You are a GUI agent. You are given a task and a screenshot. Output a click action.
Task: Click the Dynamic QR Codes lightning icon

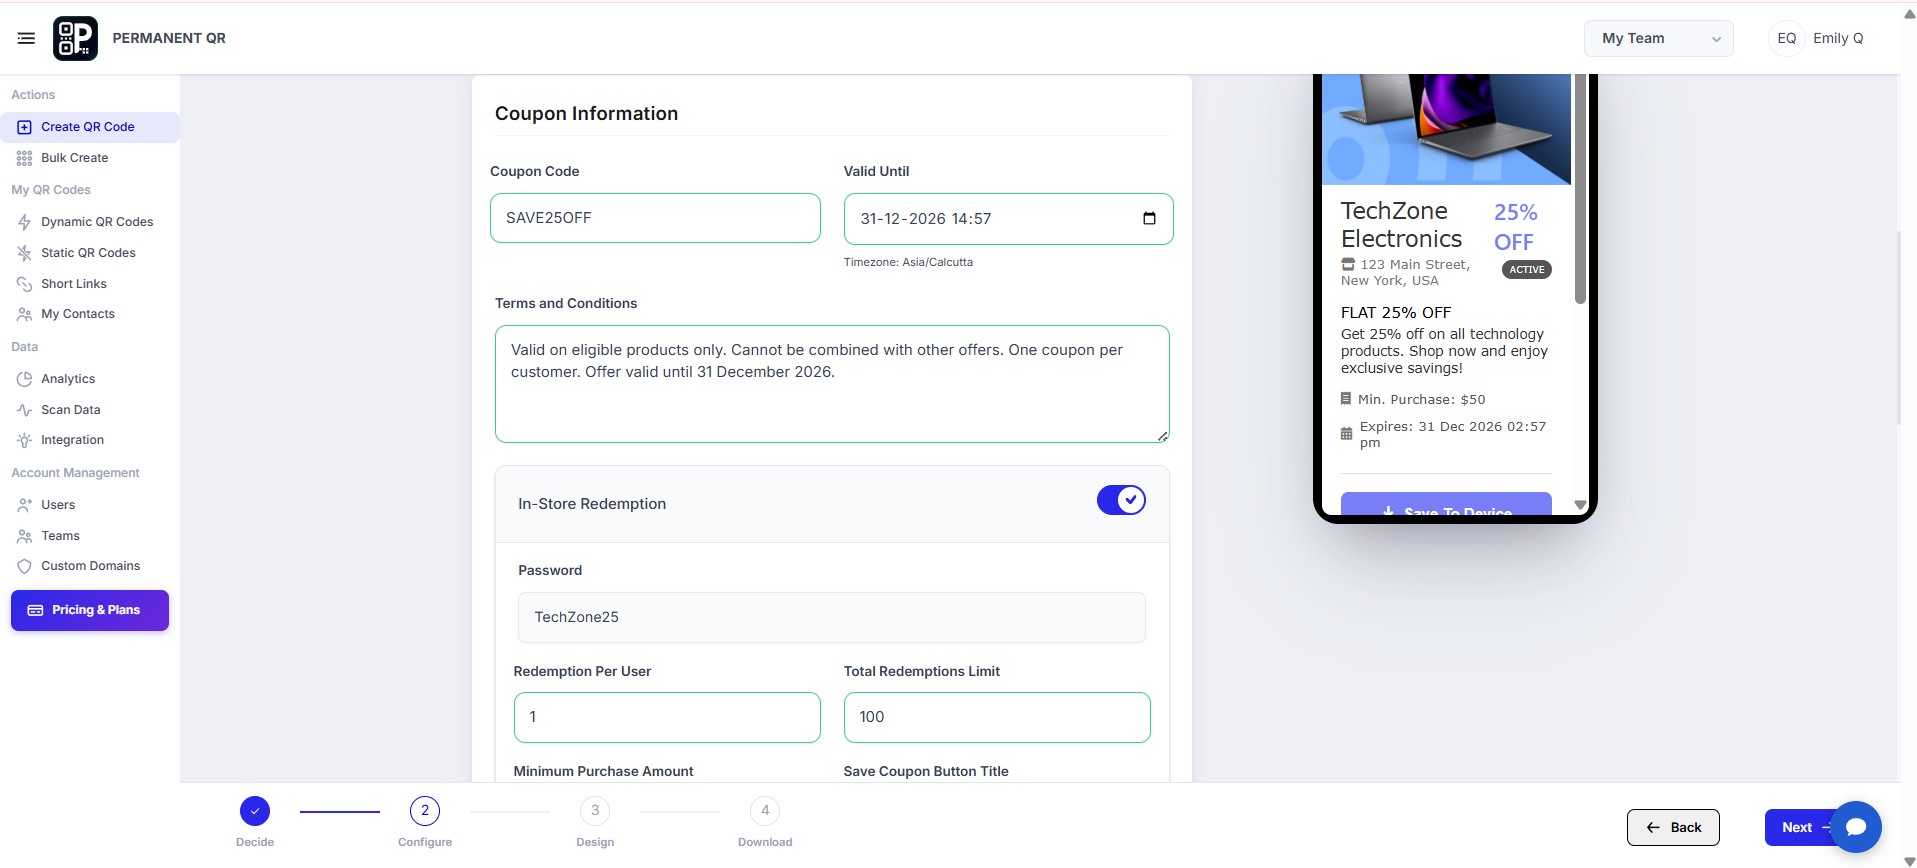24,222
